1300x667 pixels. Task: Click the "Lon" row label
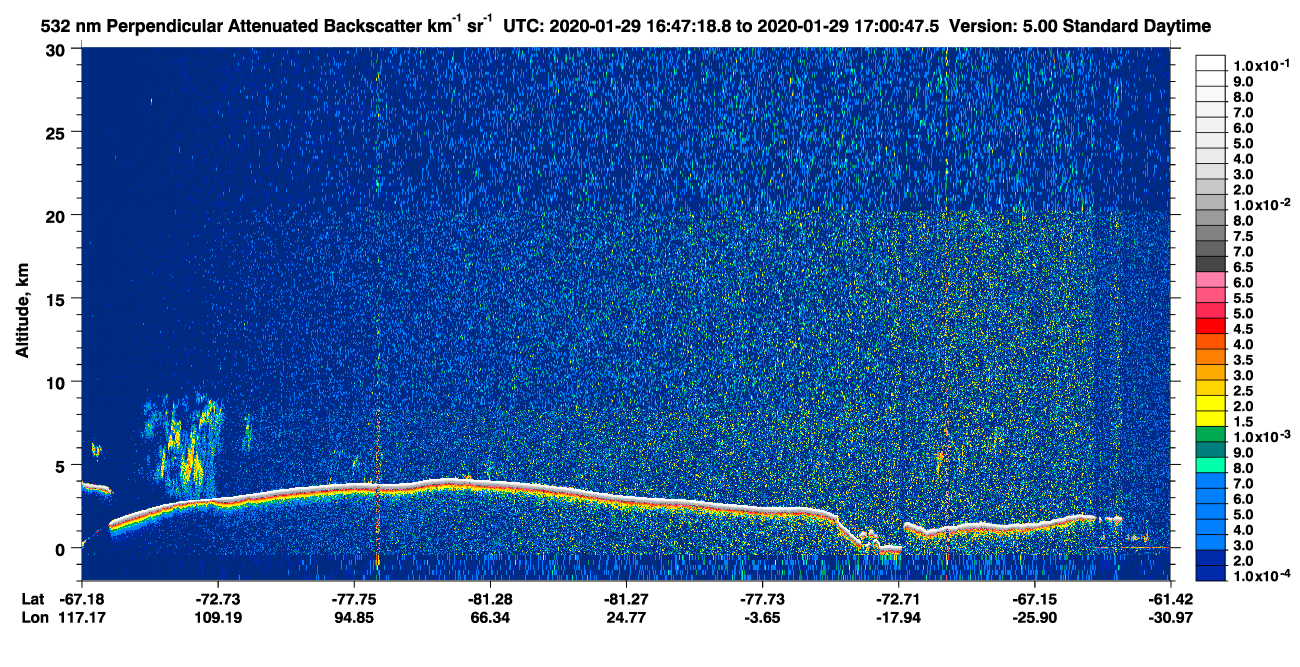pyautogui.click(x=33, y=618)
